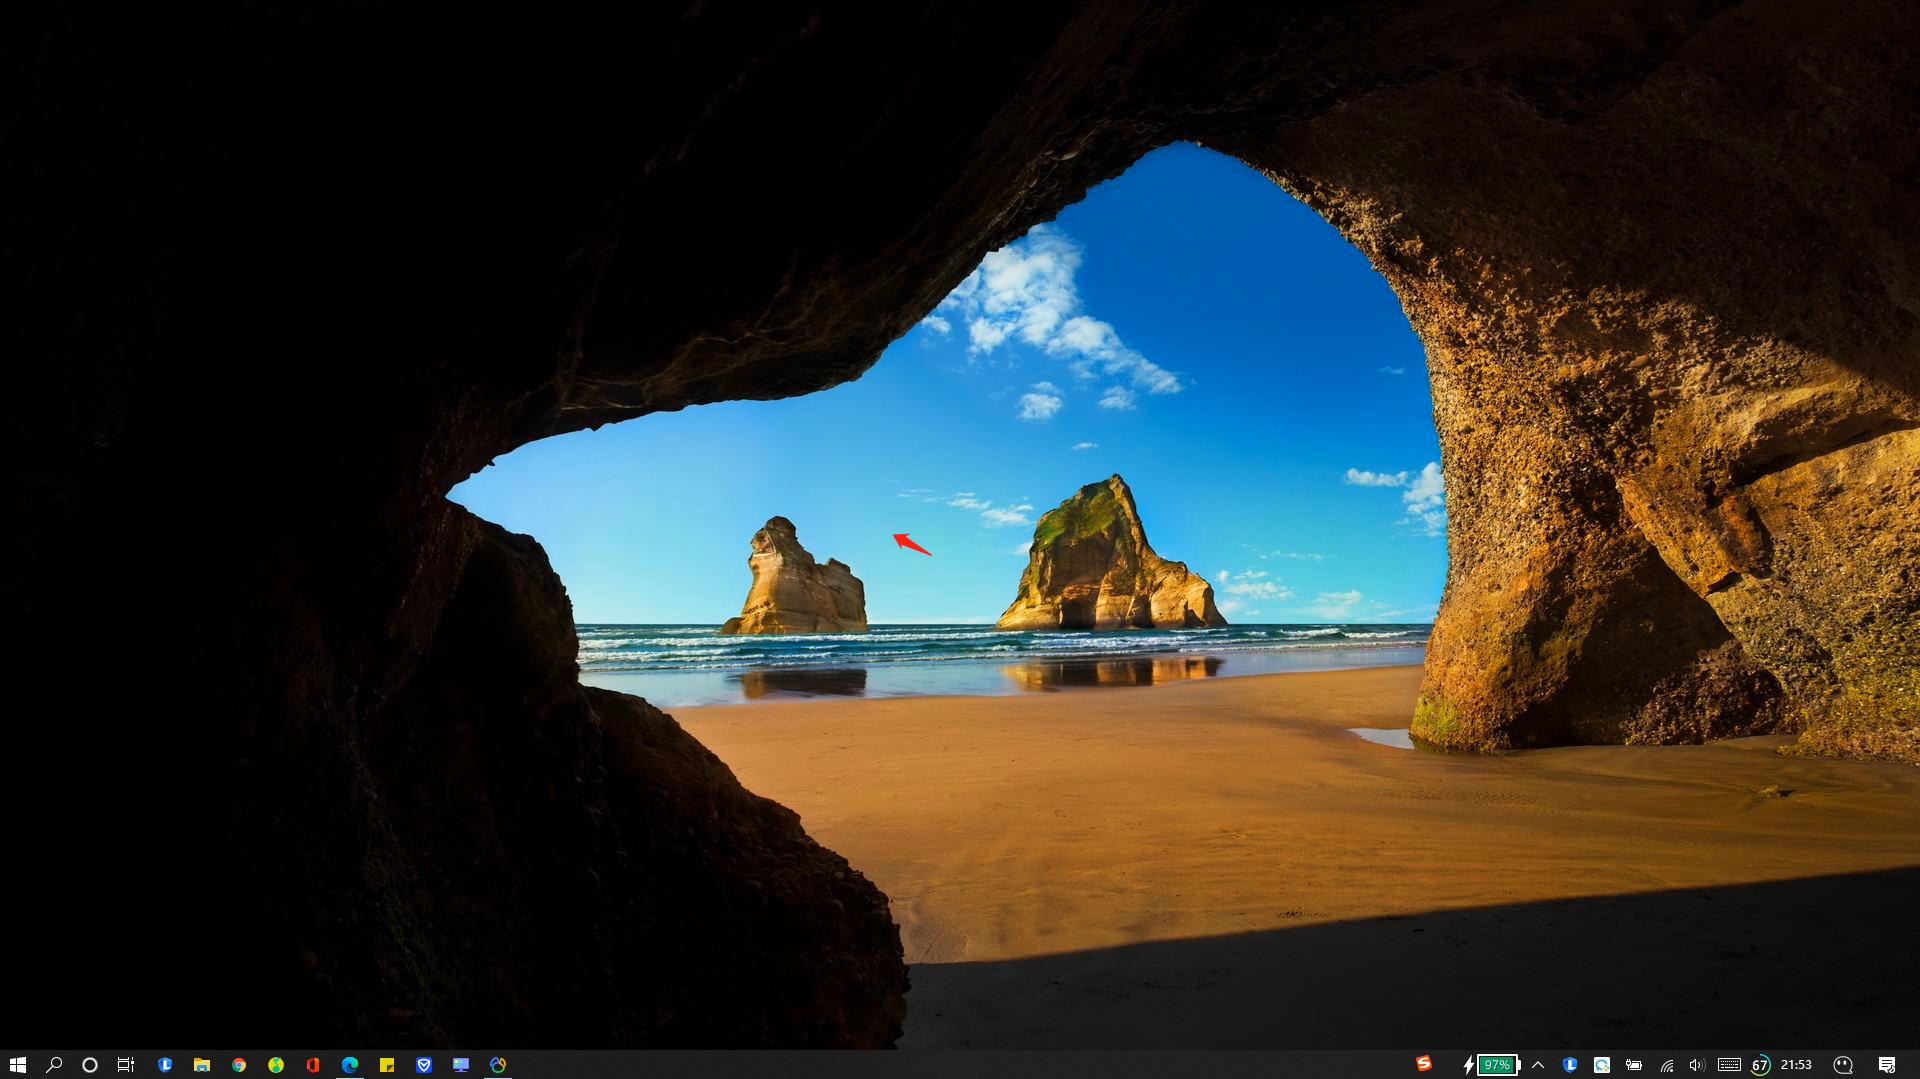This screenshot has height=1079, width=1920.
Task: Launch Cortana circle icon
Action: [x=90, y=1065]
